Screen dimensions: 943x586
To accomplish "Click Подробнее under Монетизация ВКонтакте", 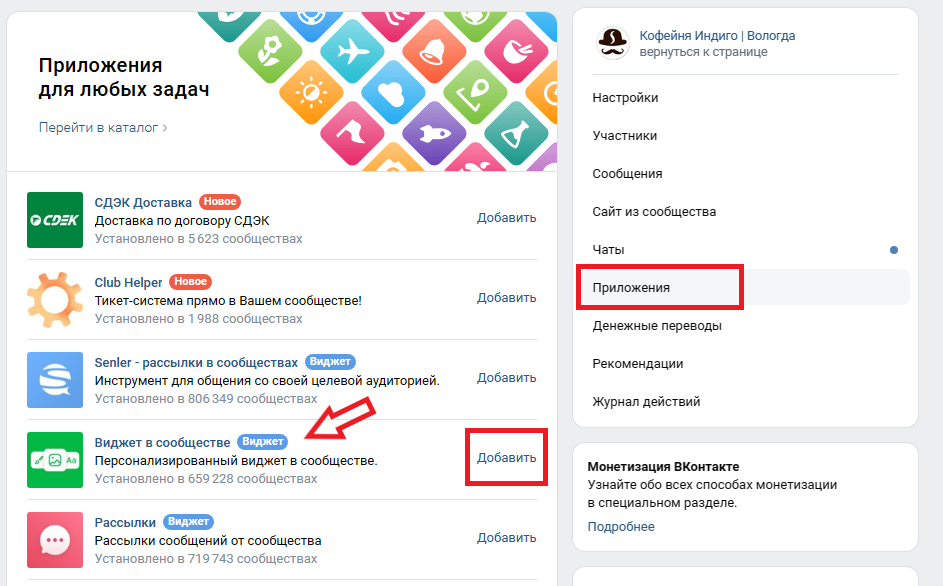I will pos(621,527).
